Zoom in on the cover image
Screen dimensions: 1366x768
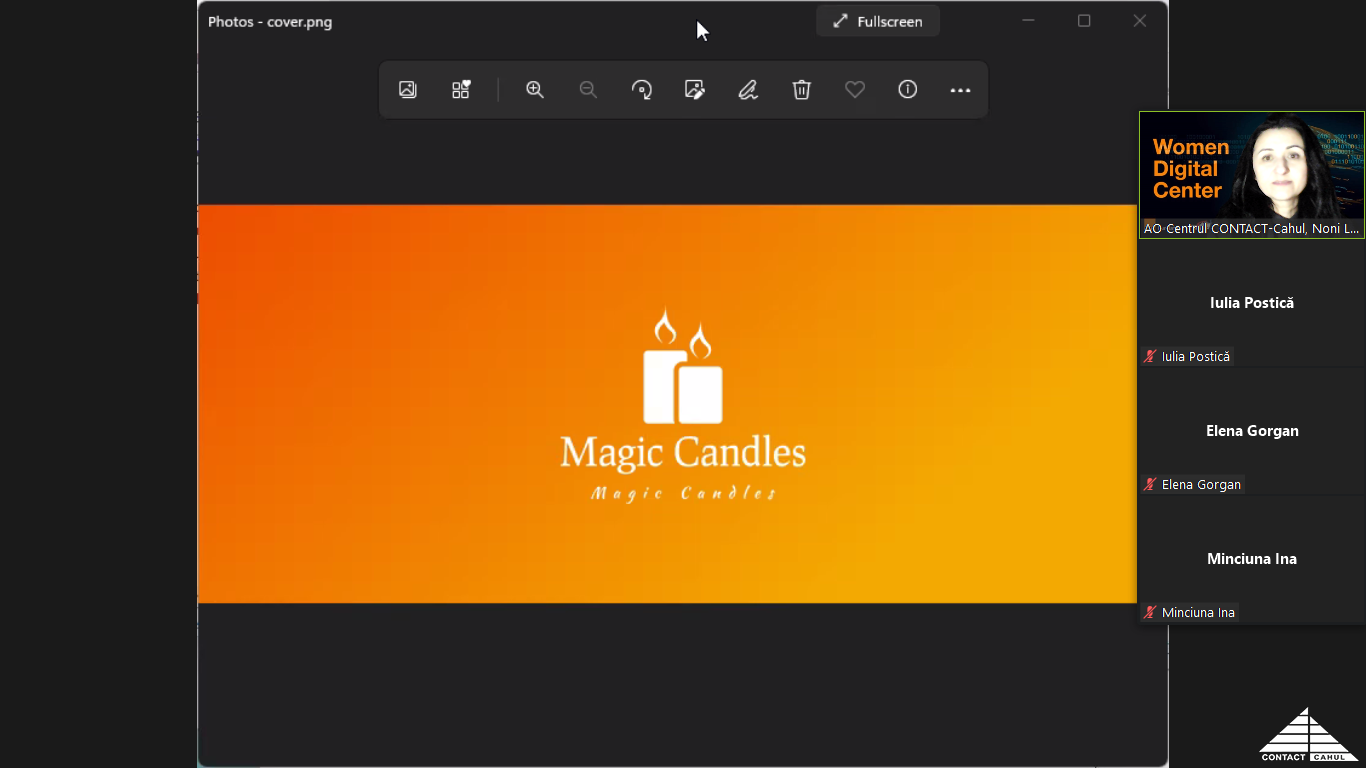click(x=535, y=90)
